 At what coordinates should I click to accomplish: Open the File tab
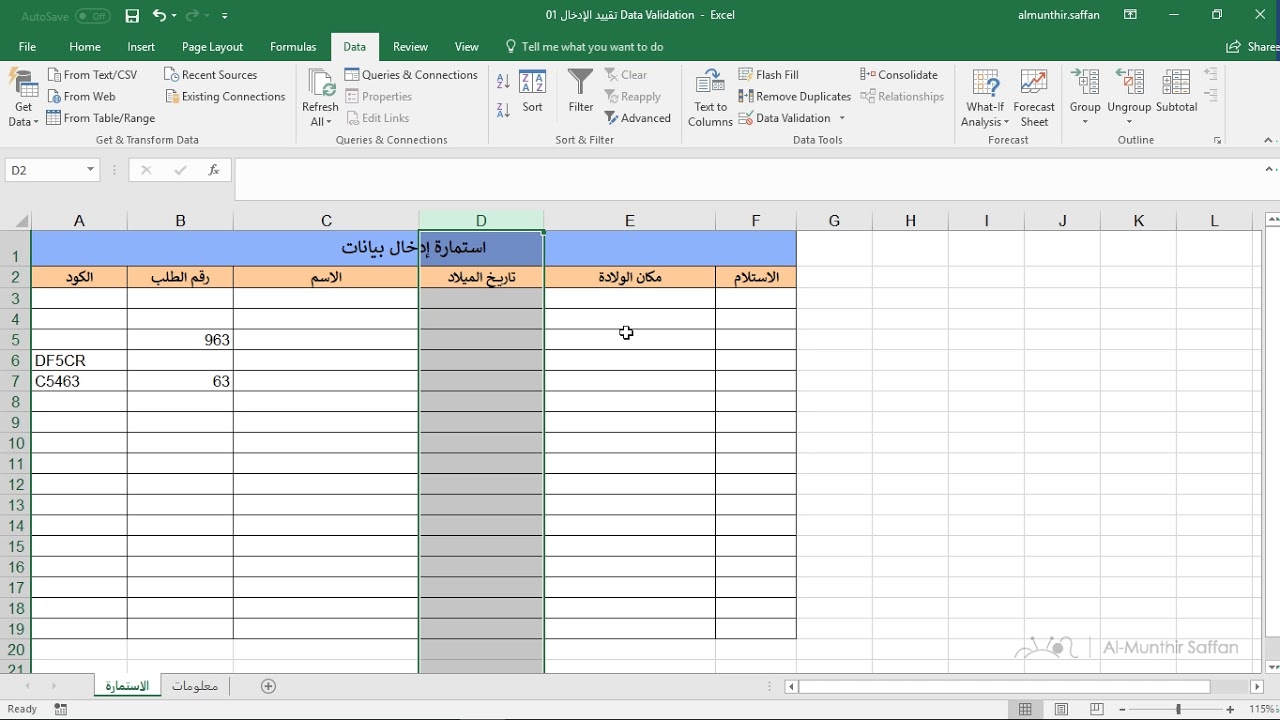click(27, 47)
